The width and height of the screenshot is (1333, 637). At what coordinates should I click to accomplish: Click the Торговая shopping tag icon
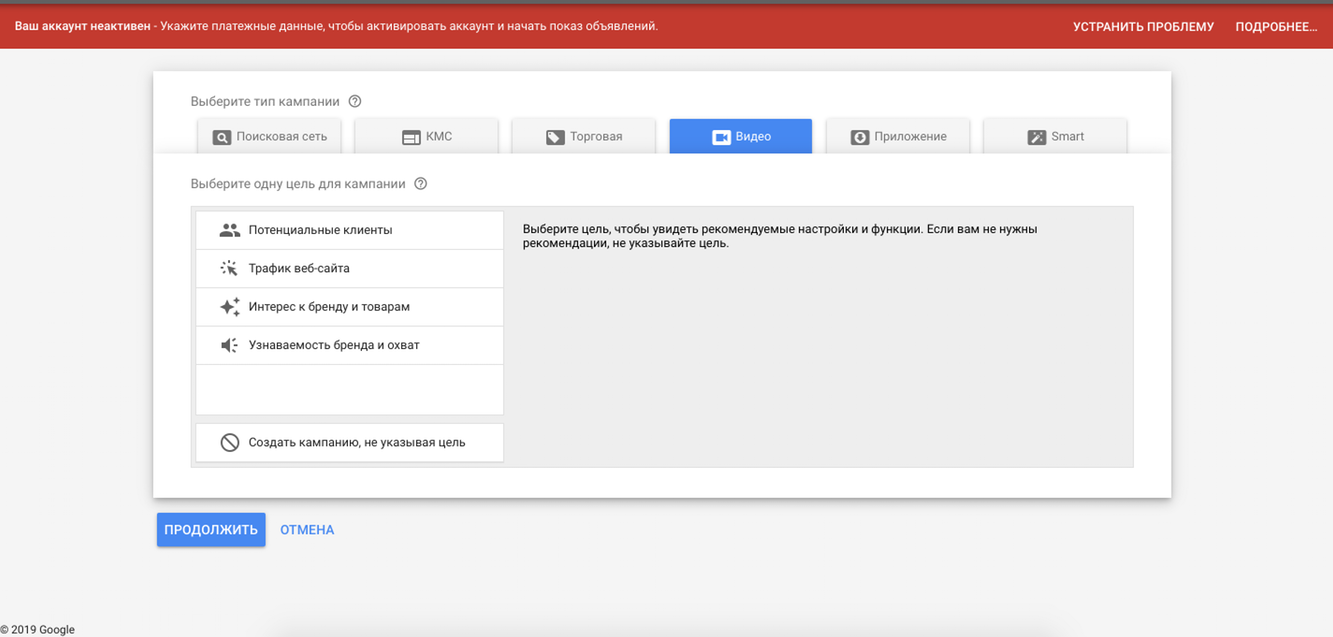pos(555,137)
